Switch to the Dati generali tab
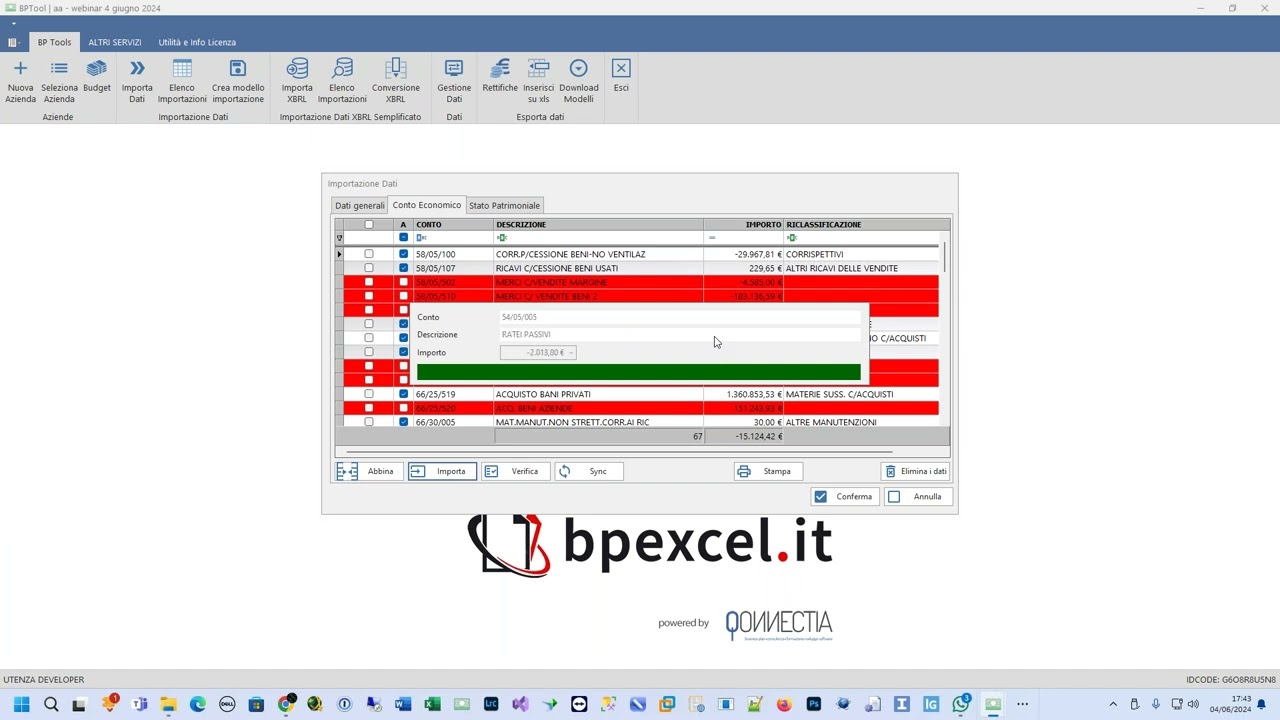Image resolution: width=1280 pixels, height=720 pixels. (x=360, y=205)
